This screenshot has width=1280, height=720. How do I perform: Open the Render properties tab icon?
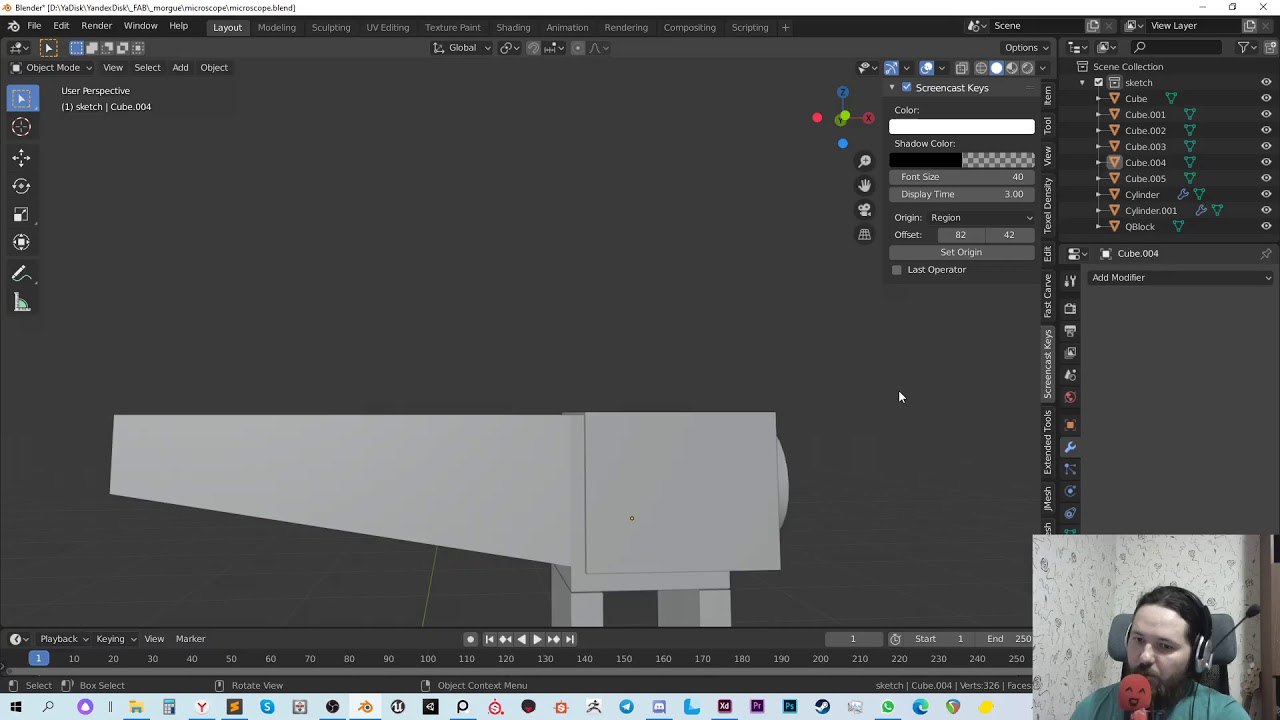(x=1070, y=309)
